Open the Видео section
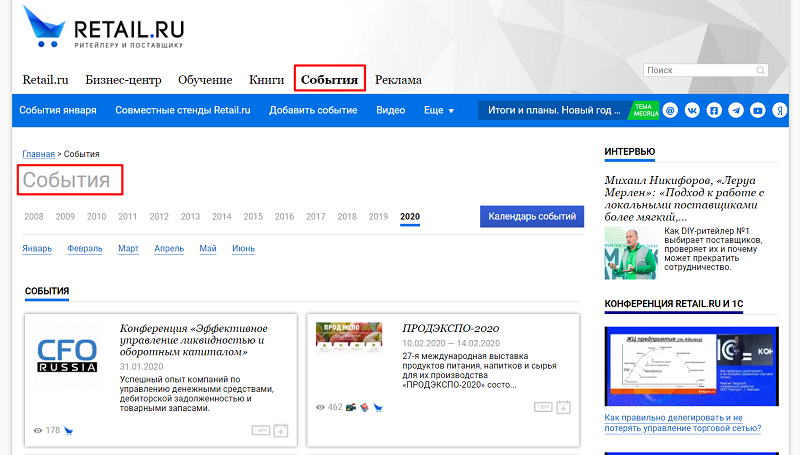 coord(391,110)
